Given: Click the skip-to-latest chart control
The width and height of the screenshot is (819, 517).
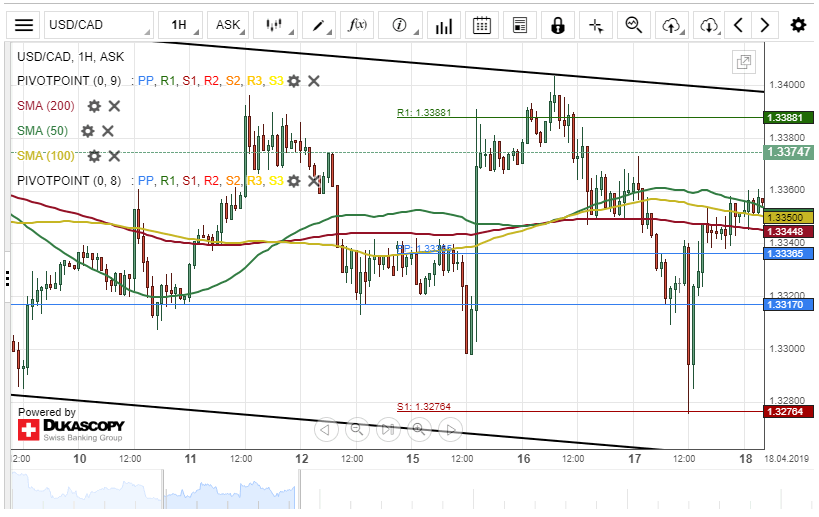Looking at the screenshot, I should tap(388, 430).
